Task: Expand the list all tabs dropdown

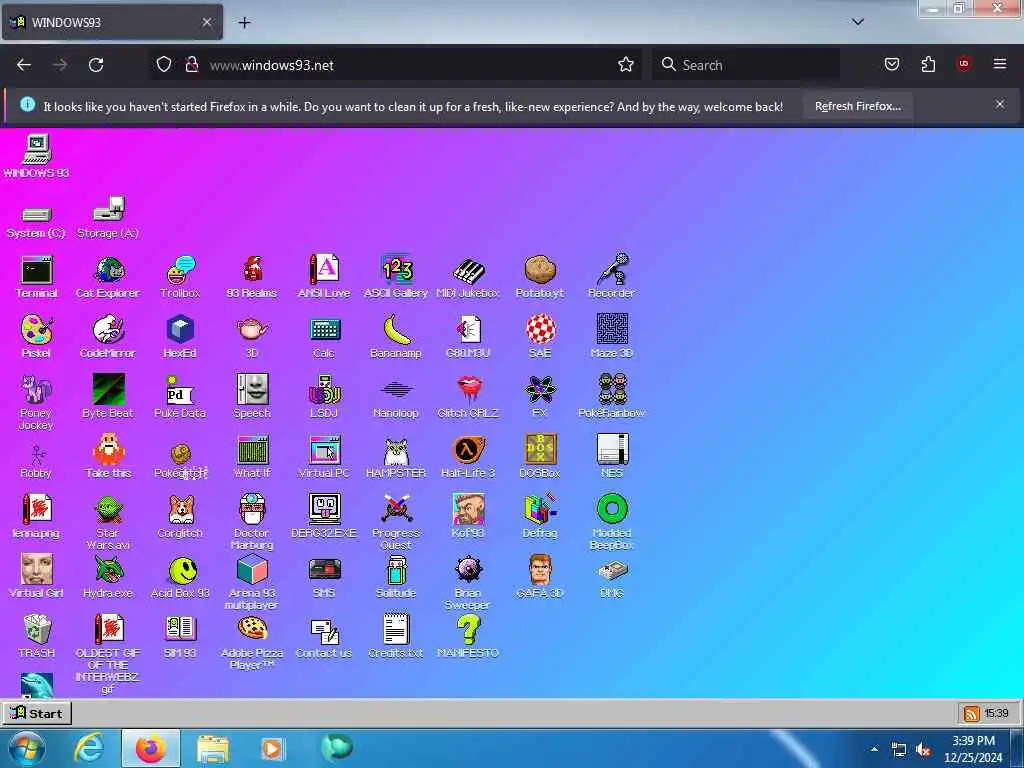Action: pos(858,22)
